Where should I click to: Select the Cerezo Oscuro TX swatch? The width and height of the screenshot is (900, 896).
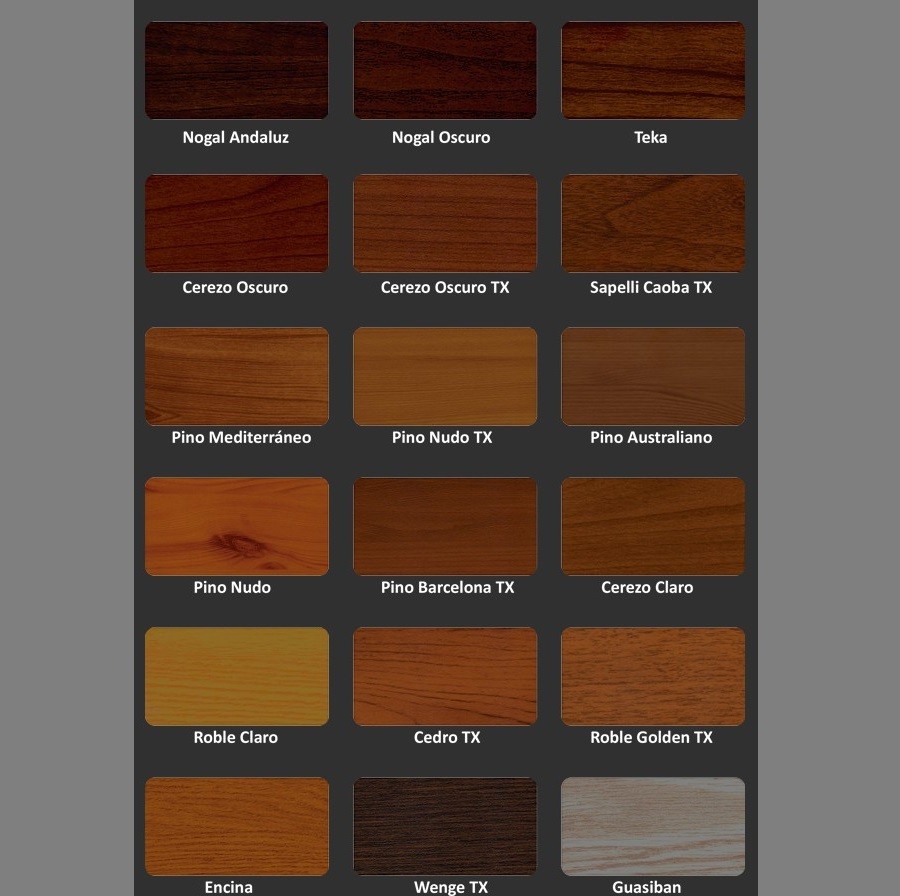click(x=445, y=223)
